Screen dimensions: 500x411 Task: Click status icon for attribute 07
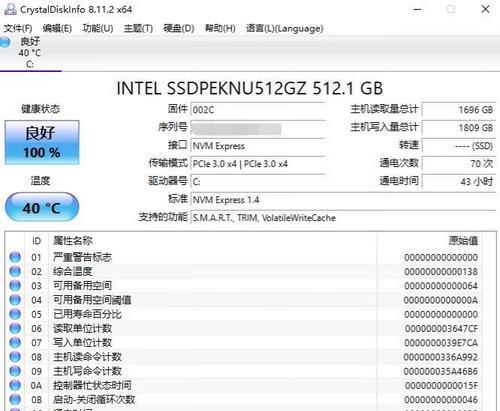click(15, 342)
